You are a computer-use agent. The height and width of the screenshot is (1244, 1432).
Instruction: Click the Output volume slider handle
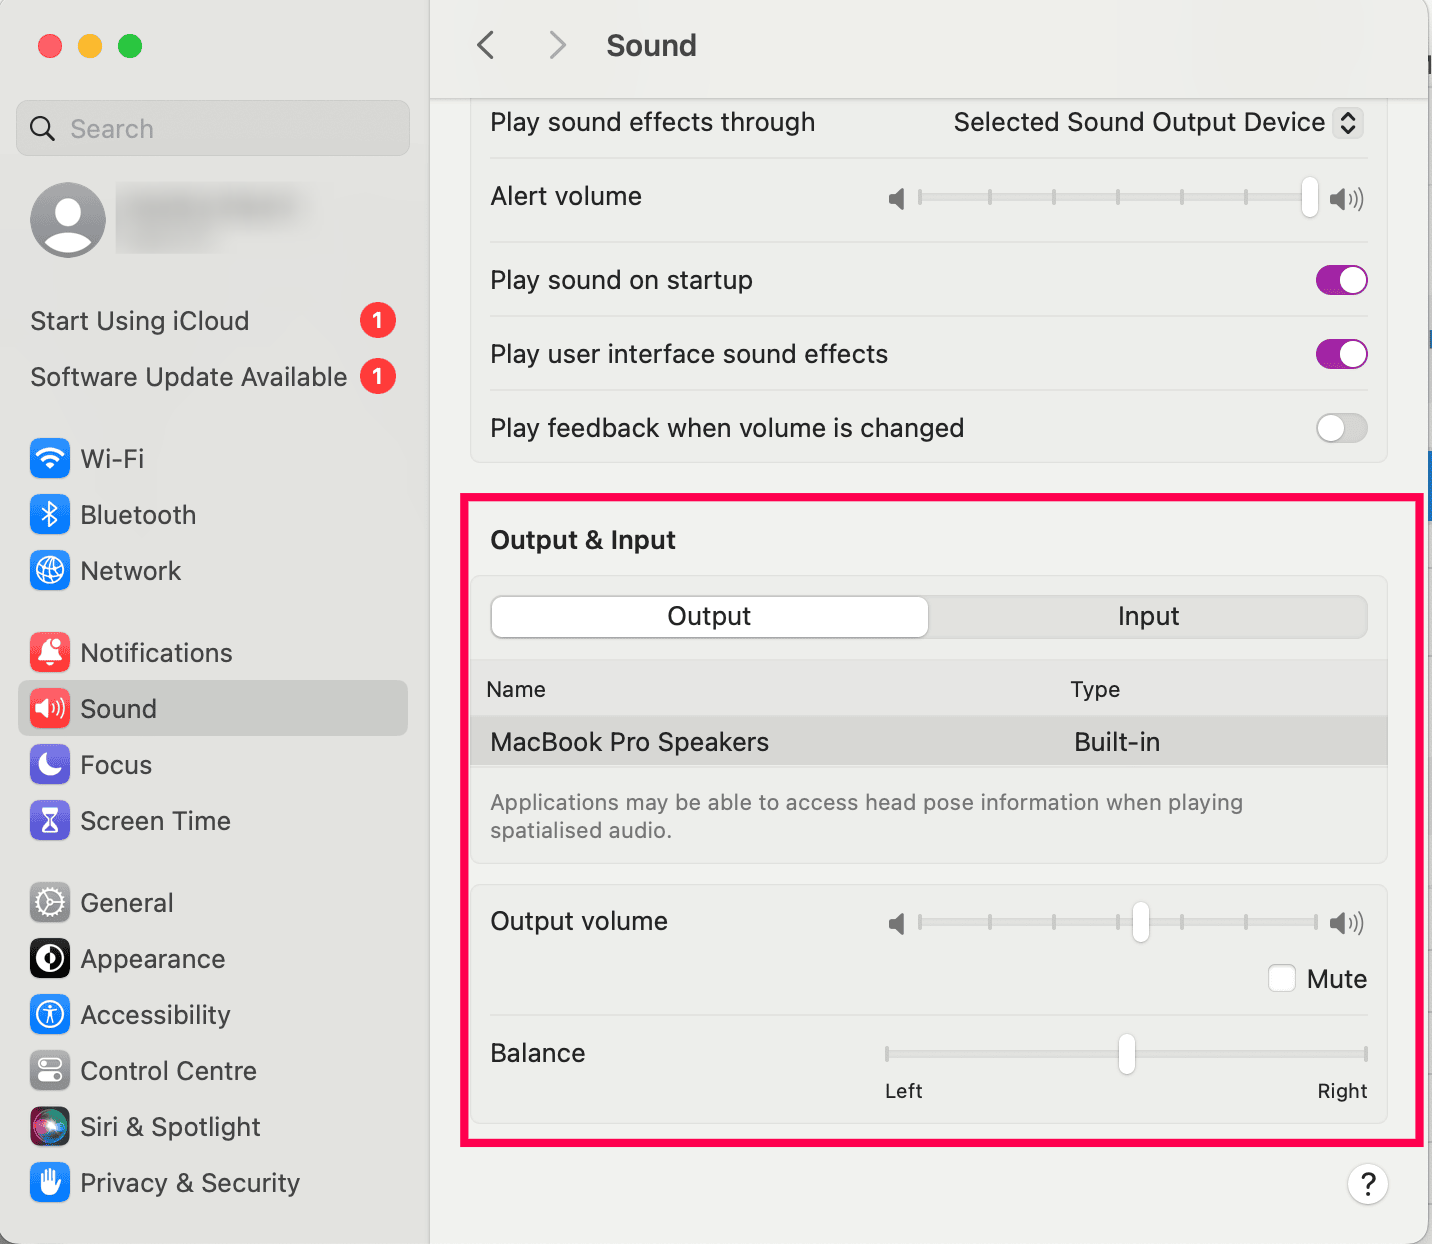click(x=1141, y=921)
